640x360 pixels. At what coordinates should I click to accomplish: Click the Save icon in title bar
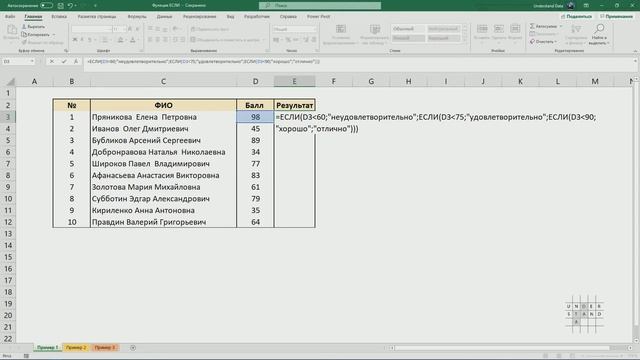[60, 6]
